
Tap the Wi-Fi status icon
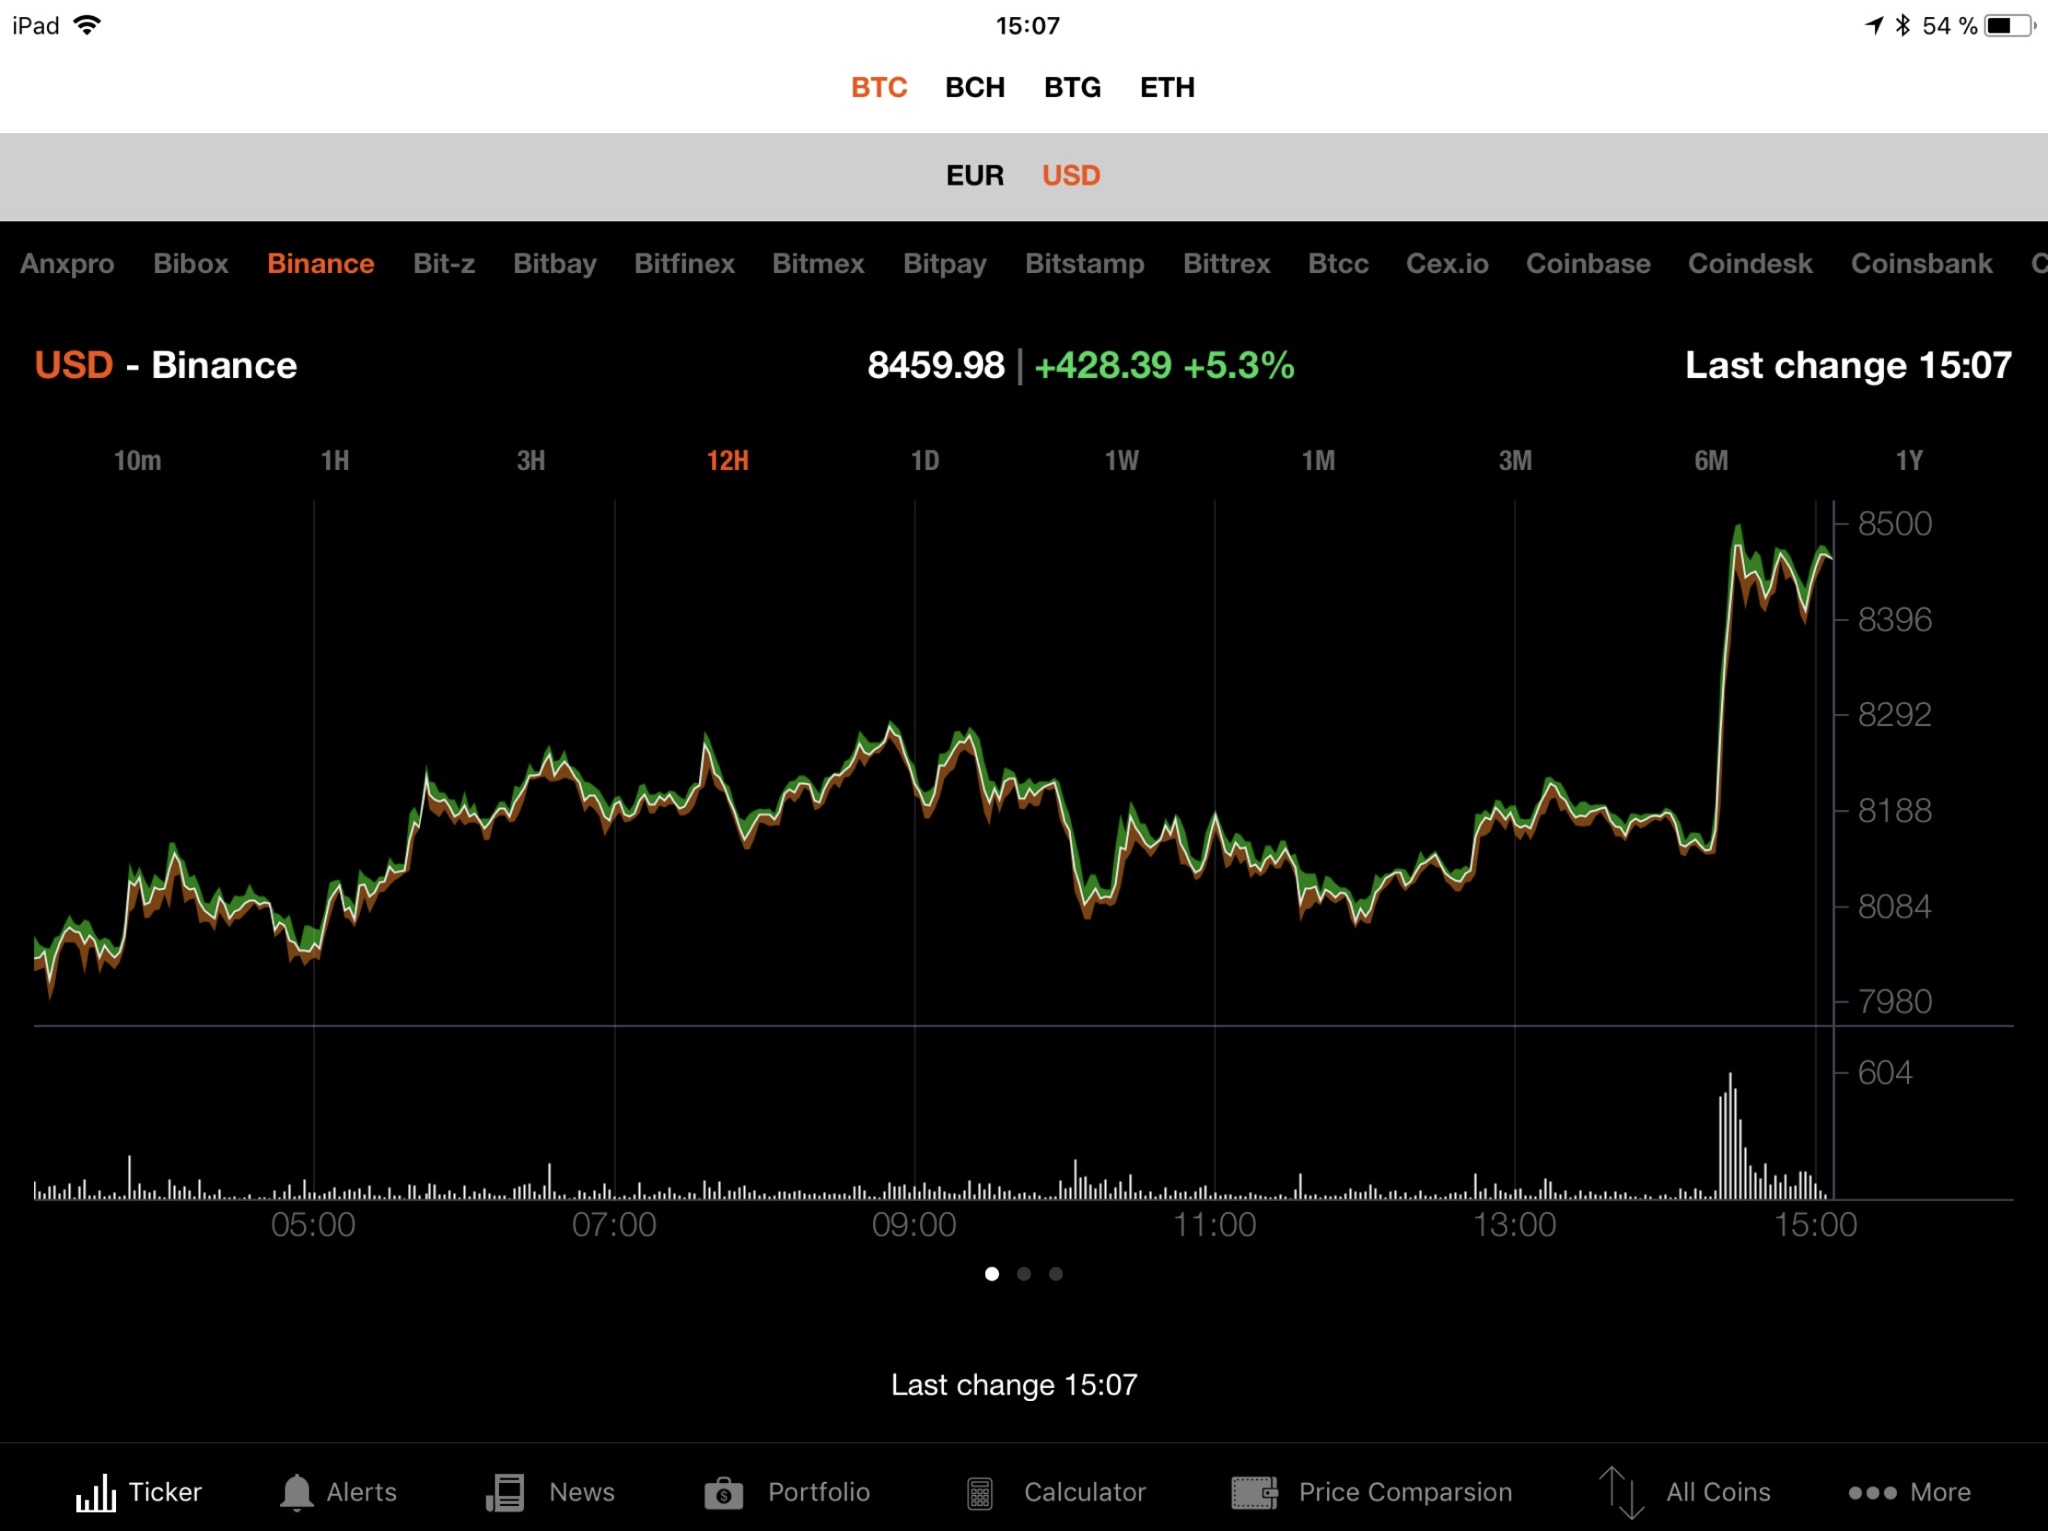point(88,25)
